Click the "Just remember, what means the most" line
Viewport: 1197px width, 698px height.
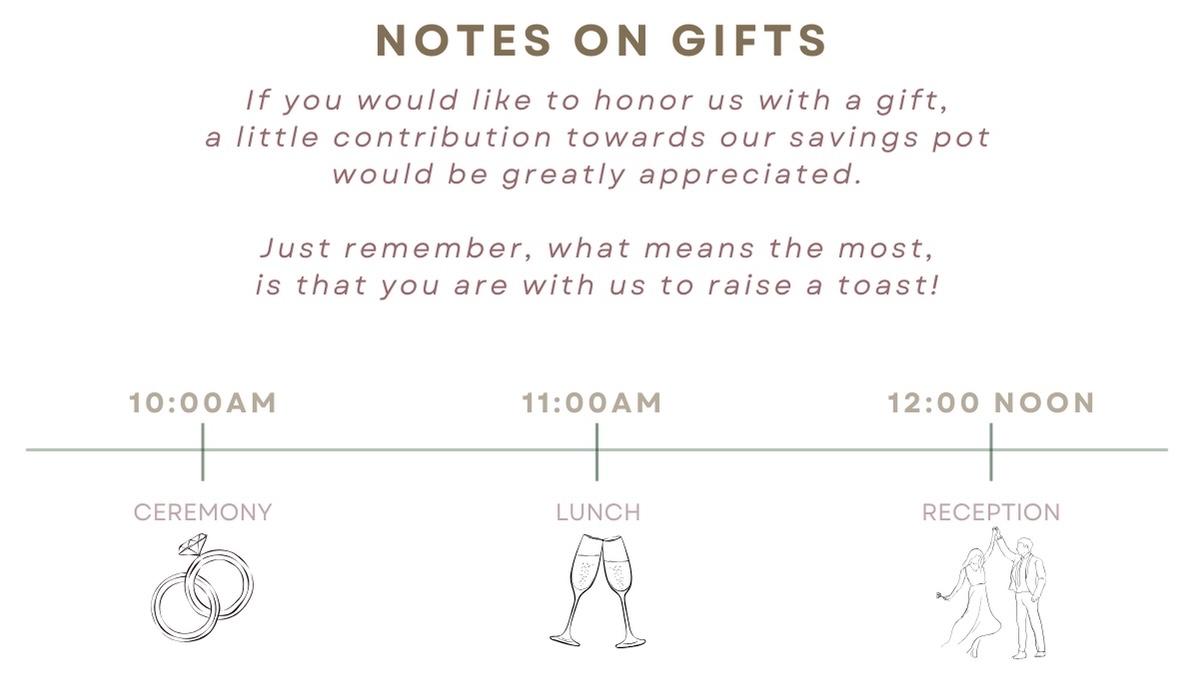(x=597, y=247)
